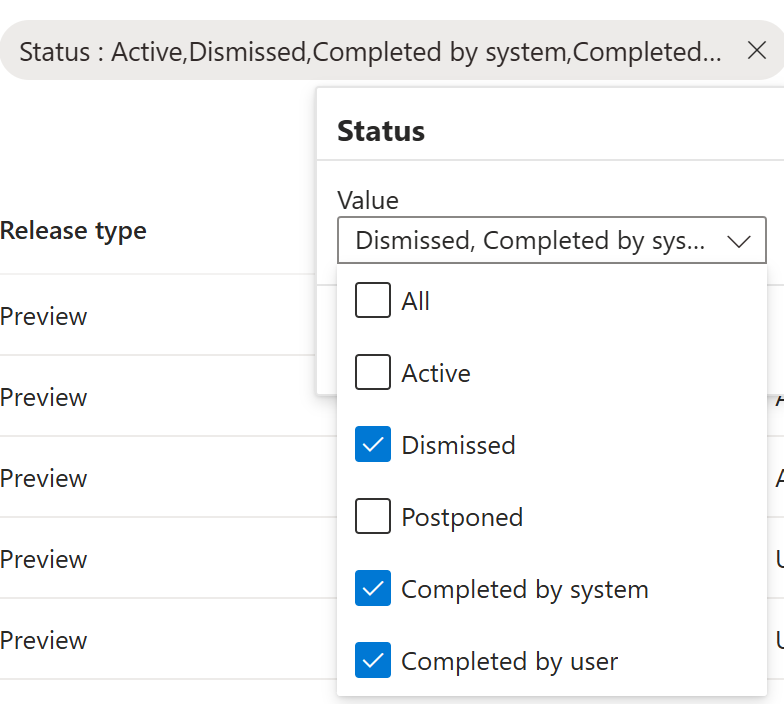Choose the Dismissed option label
This screenshot has height=704, width=784.
[458, 445]
